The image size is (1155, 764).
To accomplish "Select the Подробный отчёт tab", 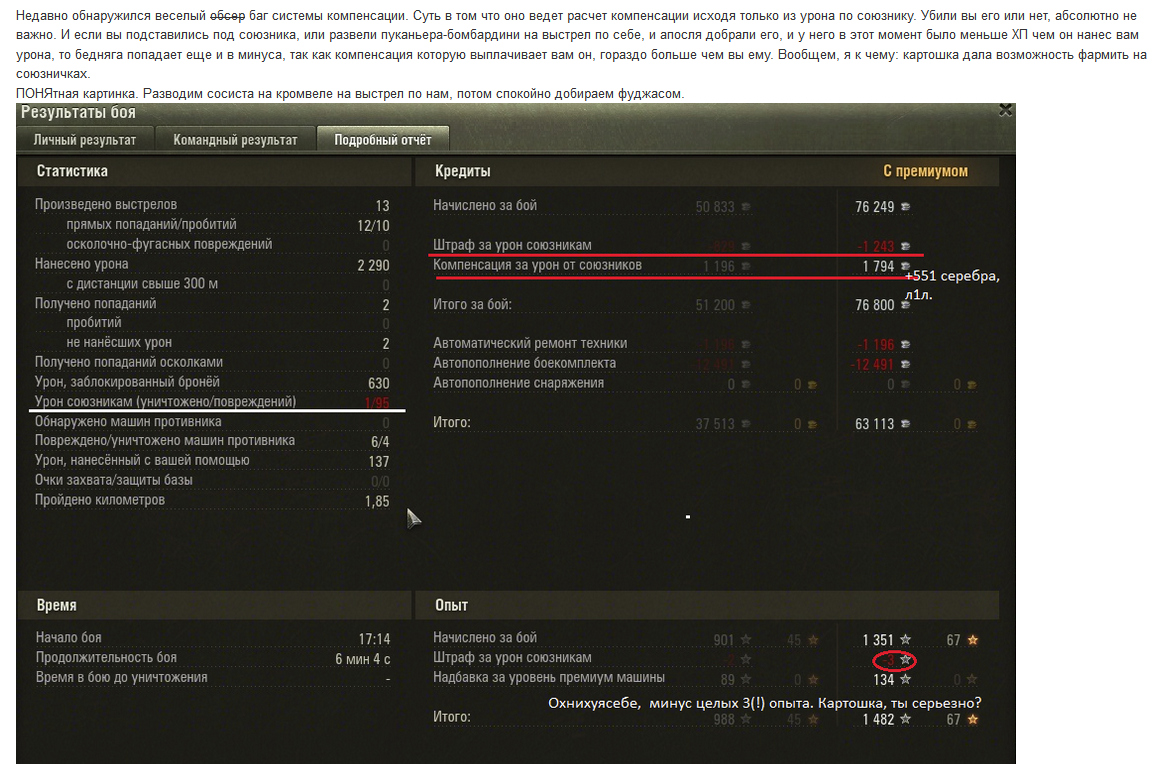I will coord(383,139).
